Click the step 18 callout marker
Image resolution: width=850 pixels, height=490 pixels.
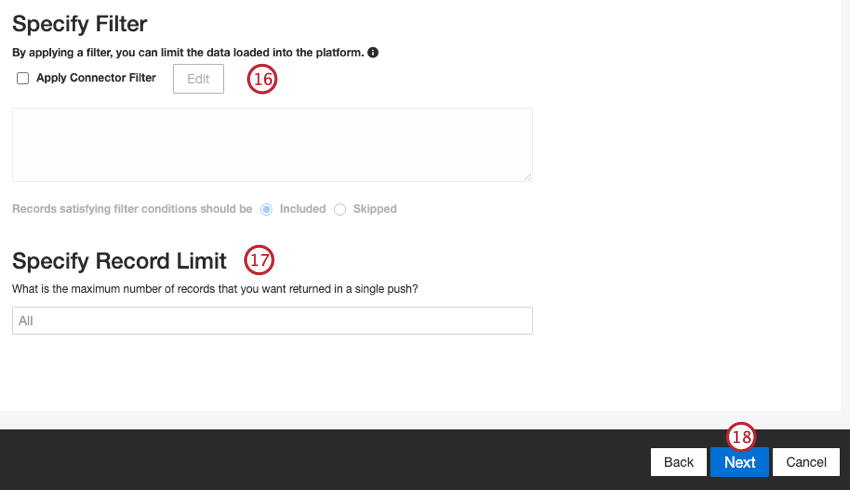pyautogui.click(x=741, y=437)
